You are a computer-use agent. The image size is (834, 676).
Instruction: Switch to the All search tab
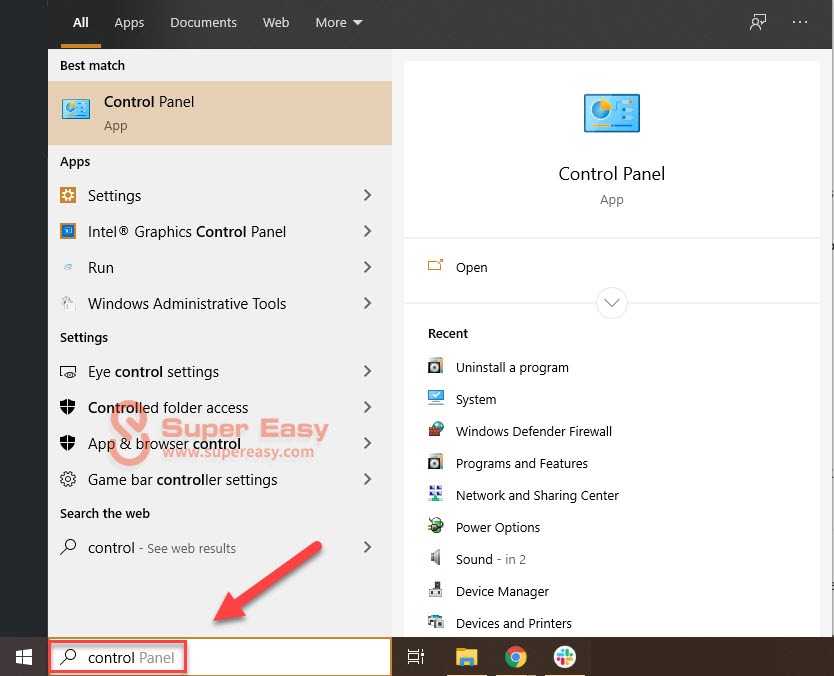pos(80,22)
